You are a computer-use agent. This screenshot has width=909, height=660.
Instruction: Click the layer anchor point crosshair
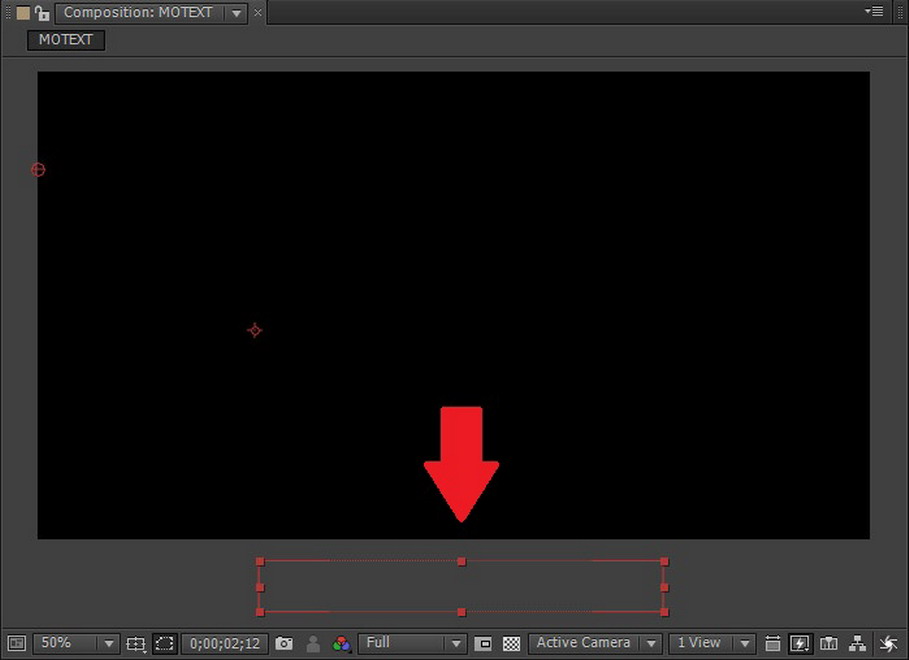click(x=254, y=331)
